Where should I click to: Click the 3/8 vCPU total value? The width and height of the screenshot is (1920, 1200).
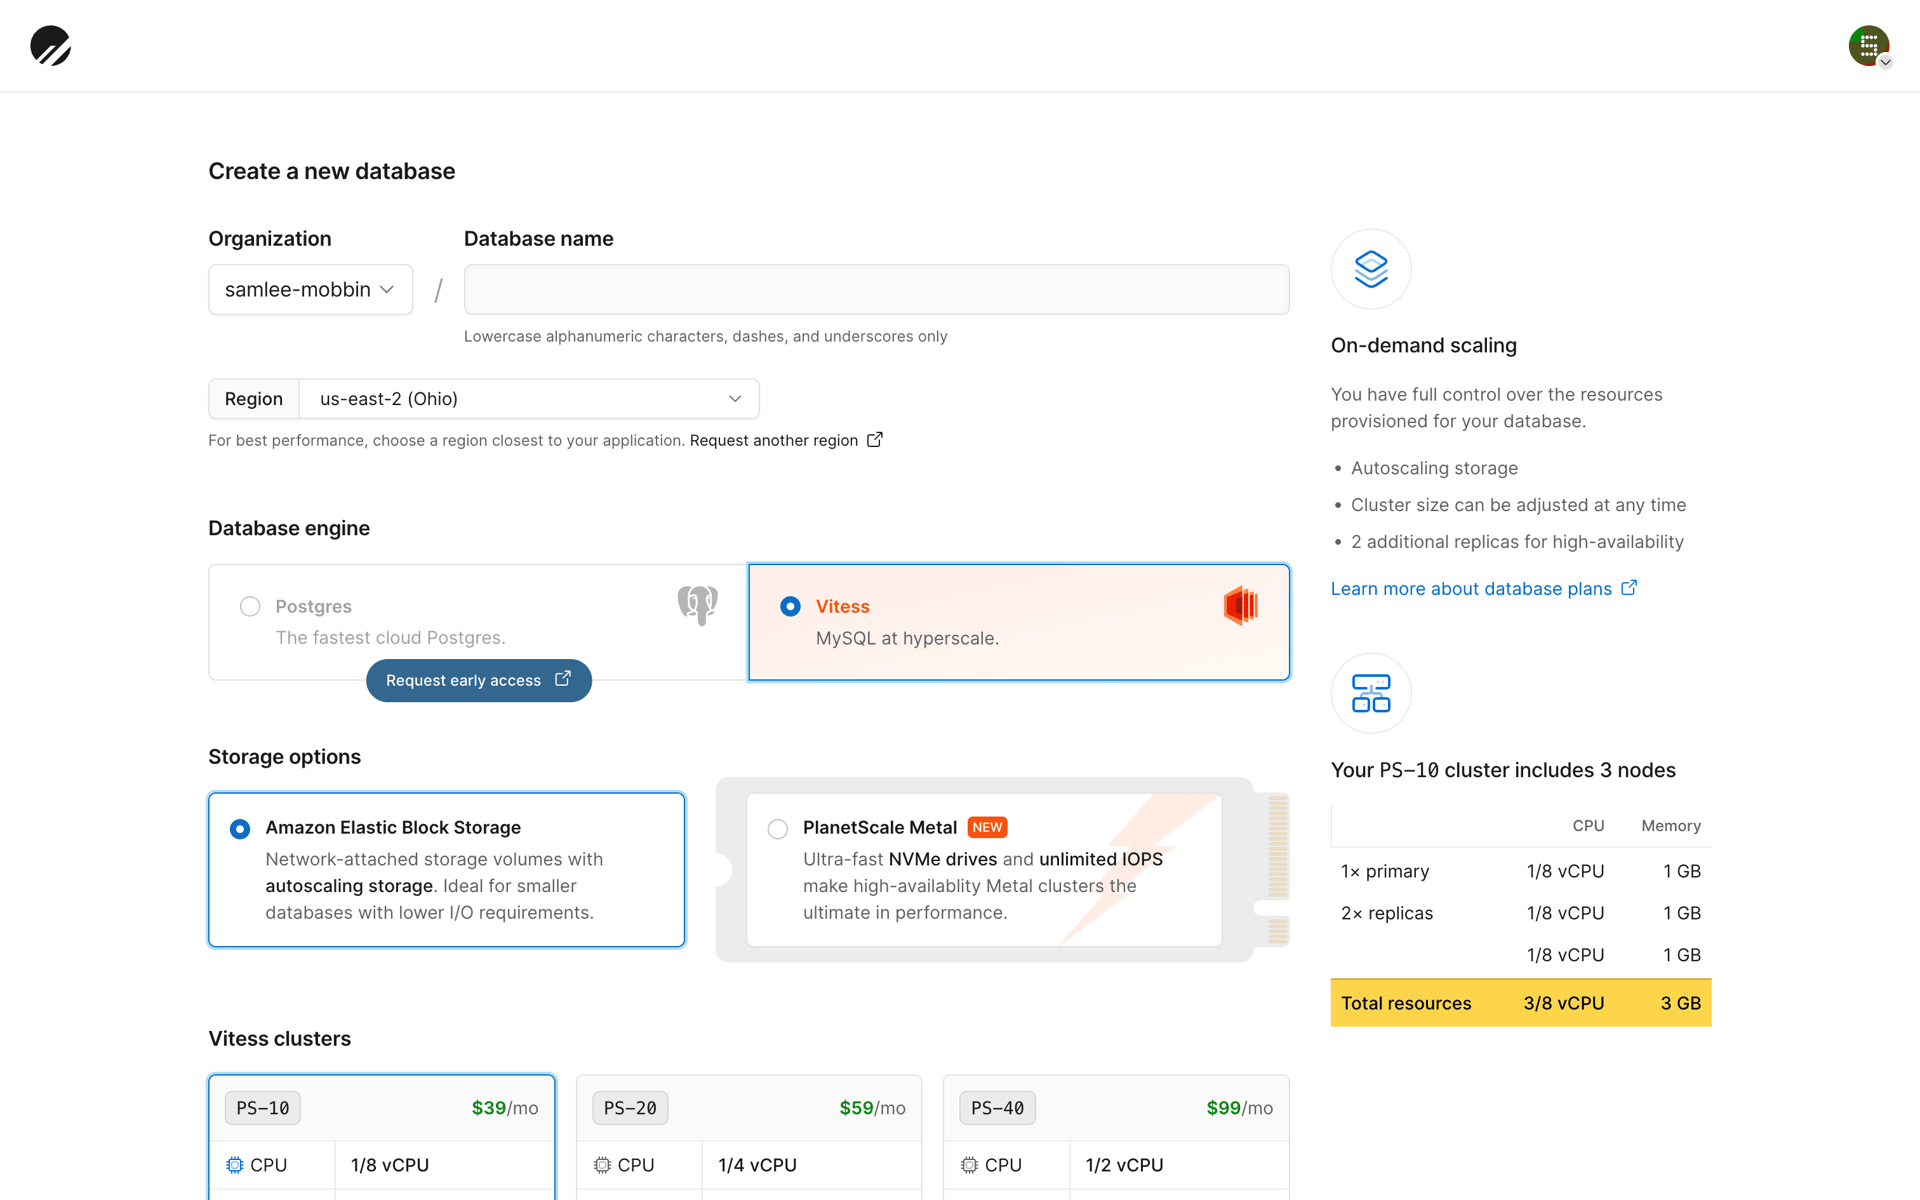[1564, 1003]
